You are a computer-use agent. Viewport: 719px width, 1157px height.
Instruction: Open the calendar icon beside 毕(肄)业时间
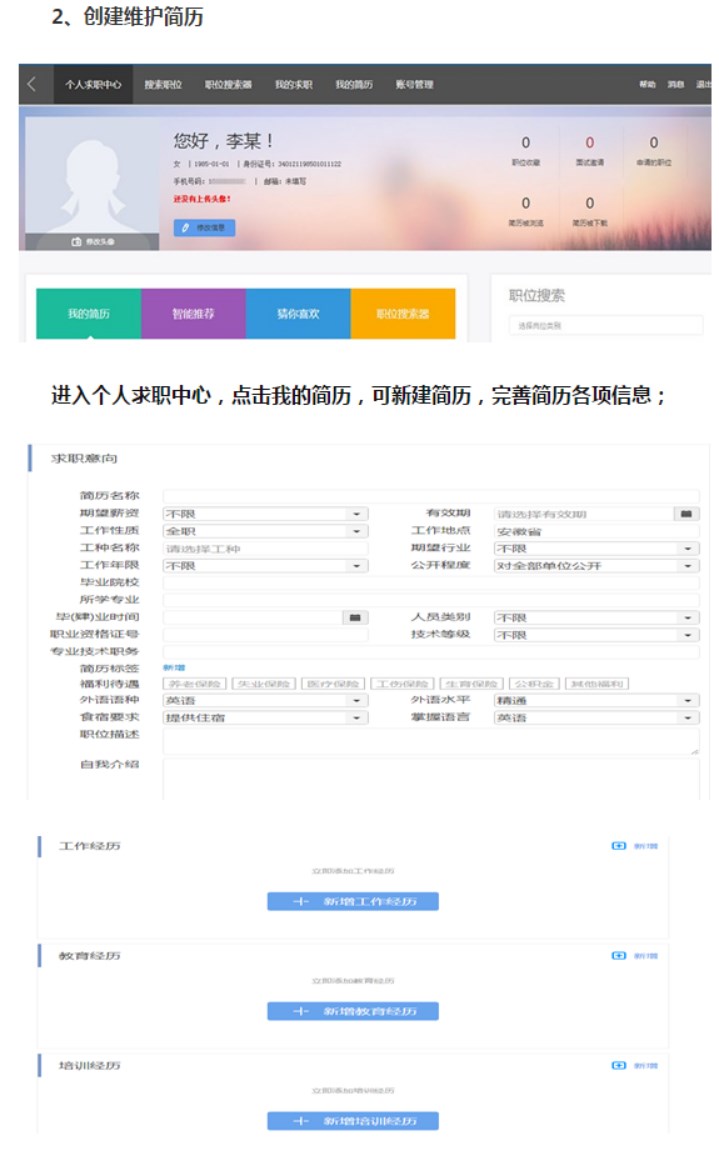click(x=353, y=618)
